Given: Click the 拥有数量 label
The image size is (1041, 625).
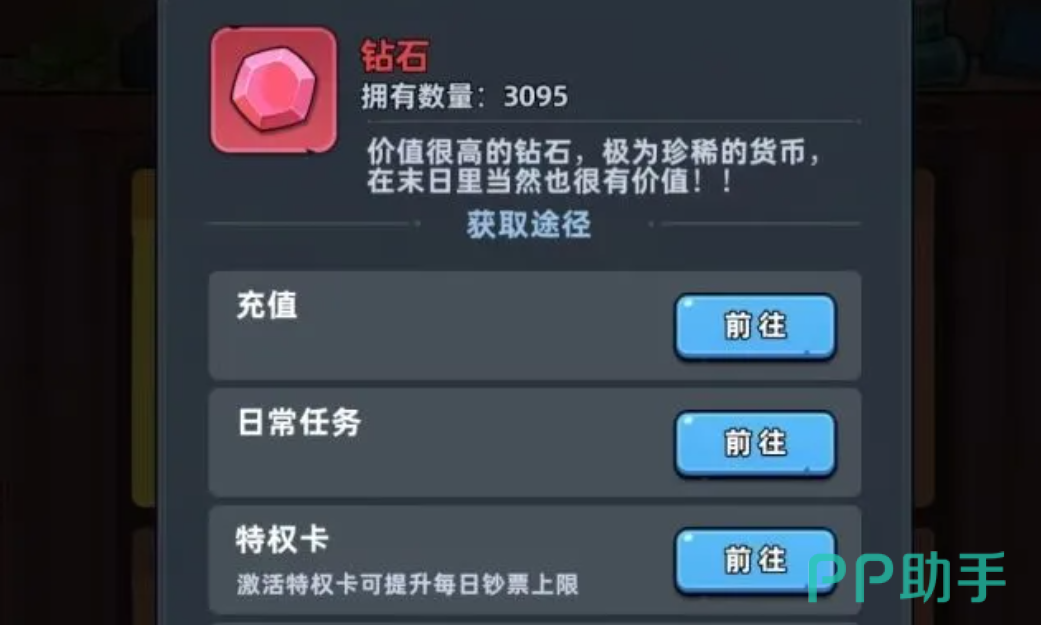Looking at the screenshot, I should (417, 97).
